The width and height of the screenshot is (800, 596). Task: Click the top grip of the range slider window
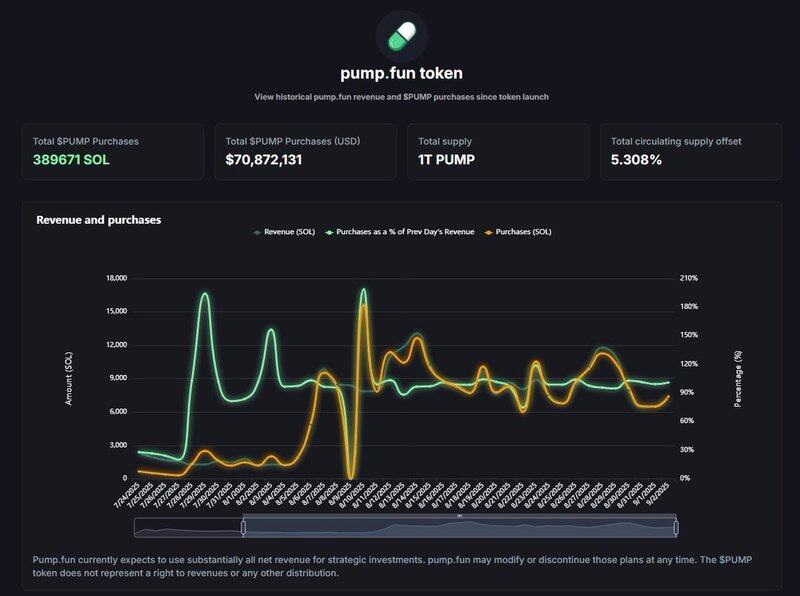[459, 516]
